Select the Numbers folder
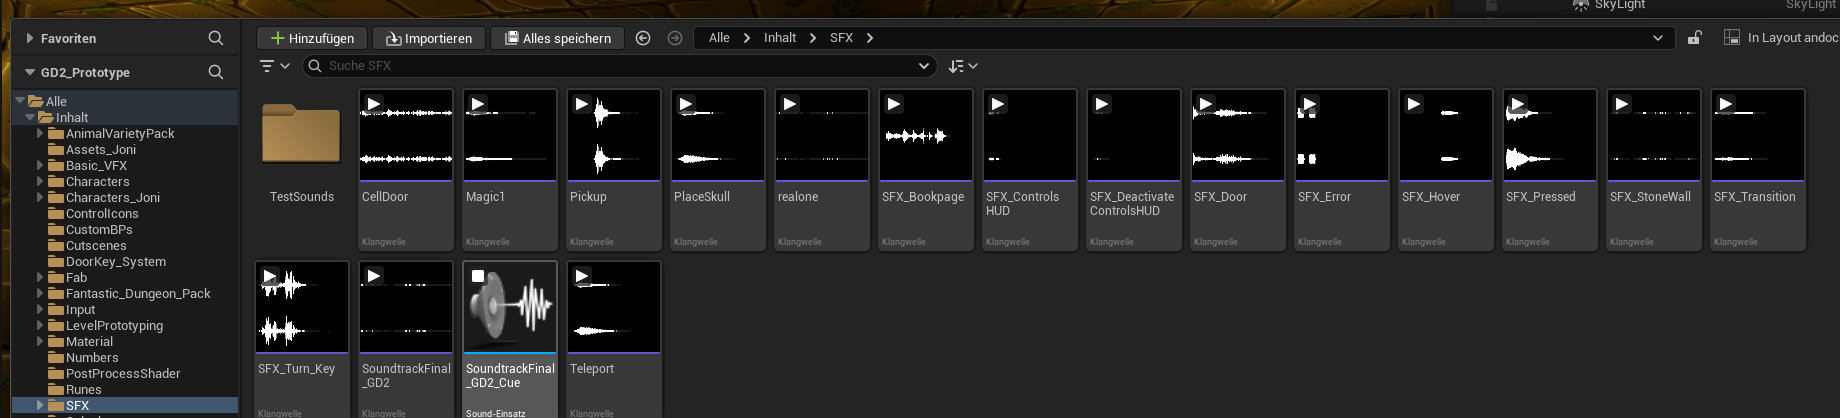Viewport: 1840px width, 418px height. point(92,357)
